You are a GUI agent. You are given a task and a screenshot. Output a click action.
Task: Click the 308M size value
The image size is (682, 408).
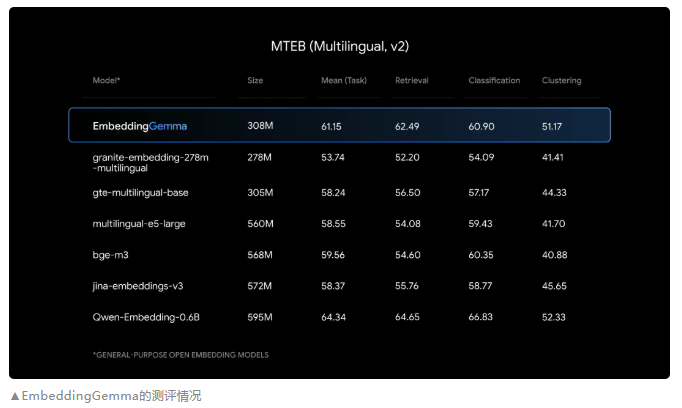coord(260,126)
